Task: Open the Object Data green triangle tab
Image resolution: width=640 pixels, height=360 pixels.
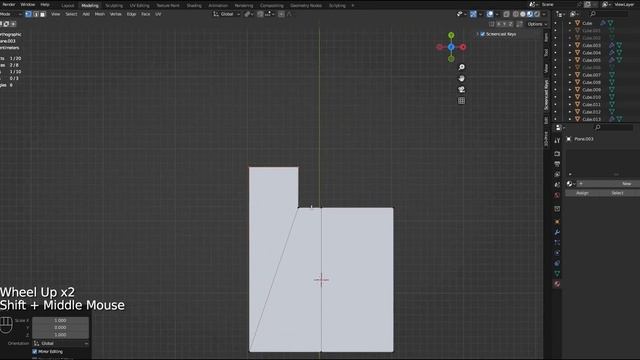Action: point(557,273)
